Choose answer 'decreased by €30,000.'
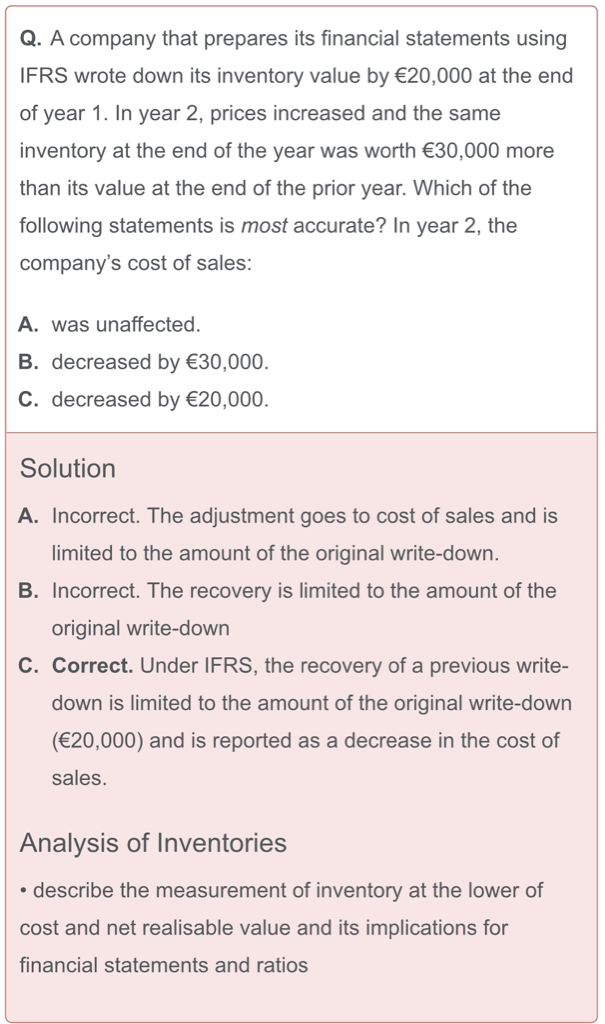The width and height of the screenshot is (605, 1024). tap(160, 362)
